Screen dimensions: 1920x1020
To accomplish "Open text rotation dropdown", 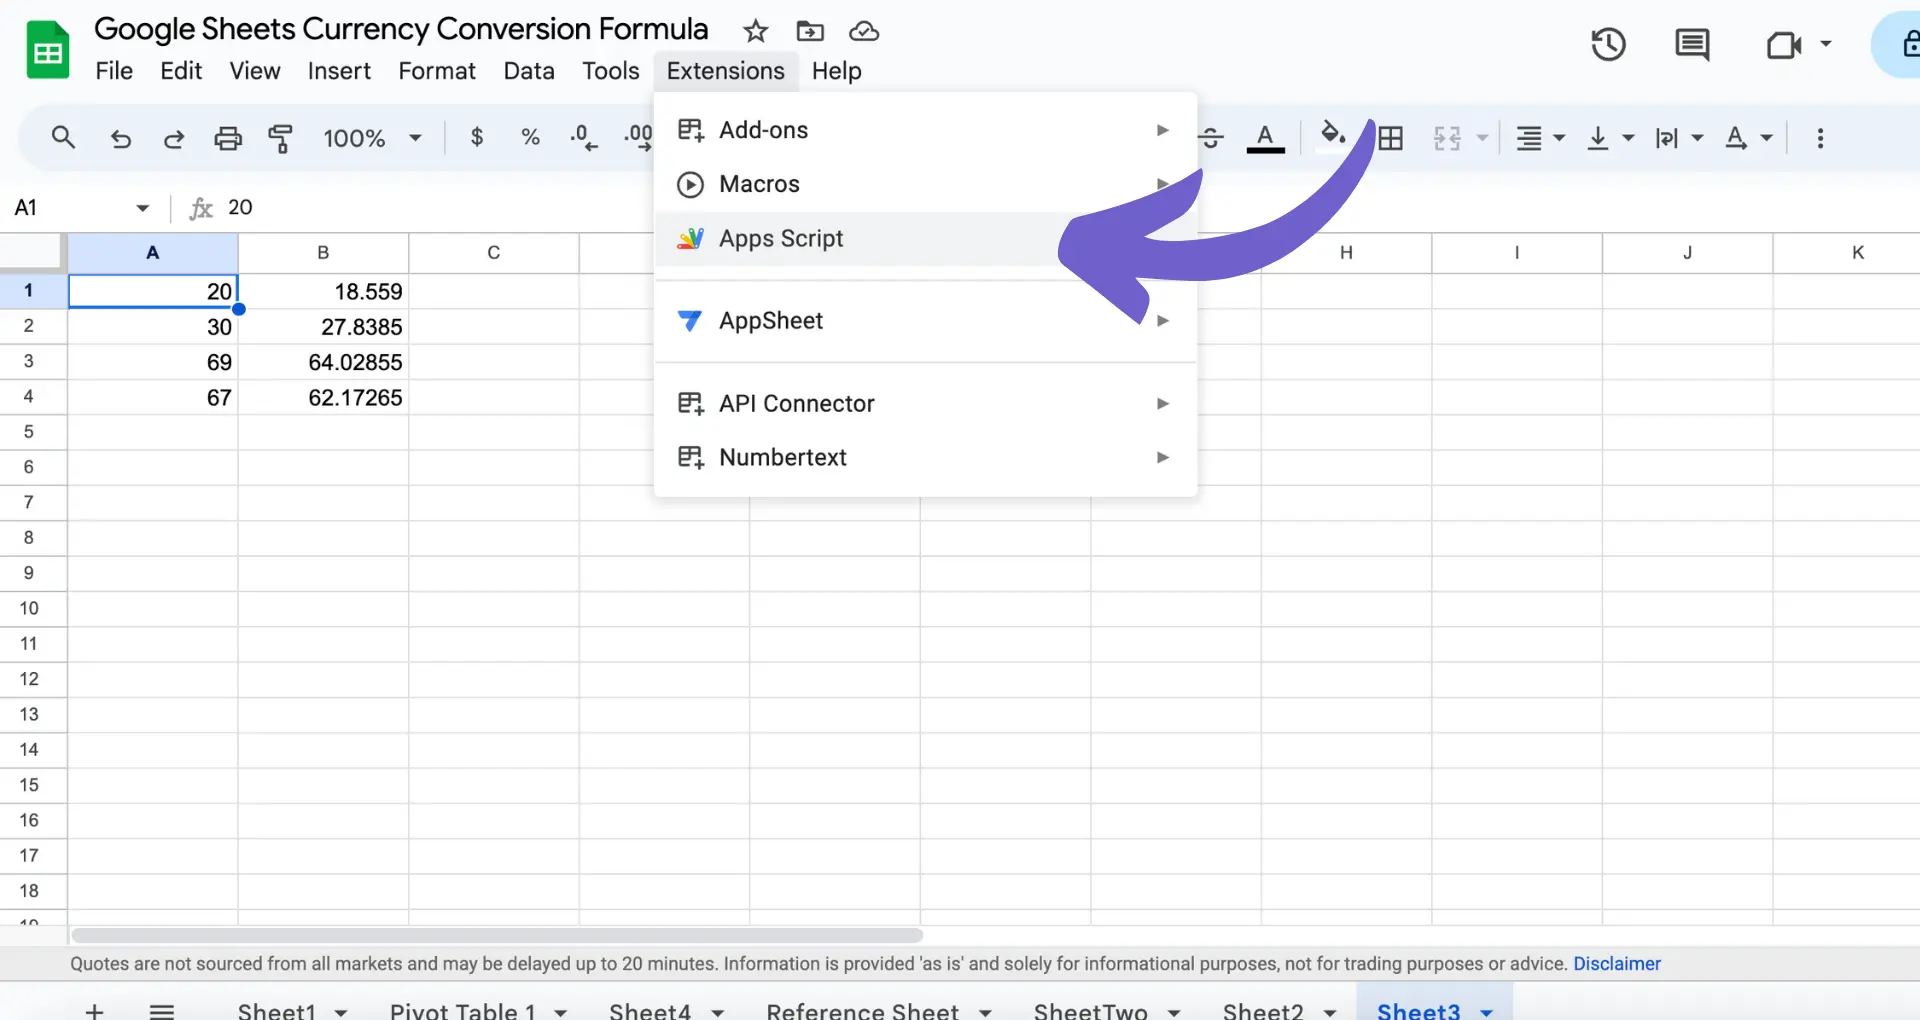I will point(1748,138).
